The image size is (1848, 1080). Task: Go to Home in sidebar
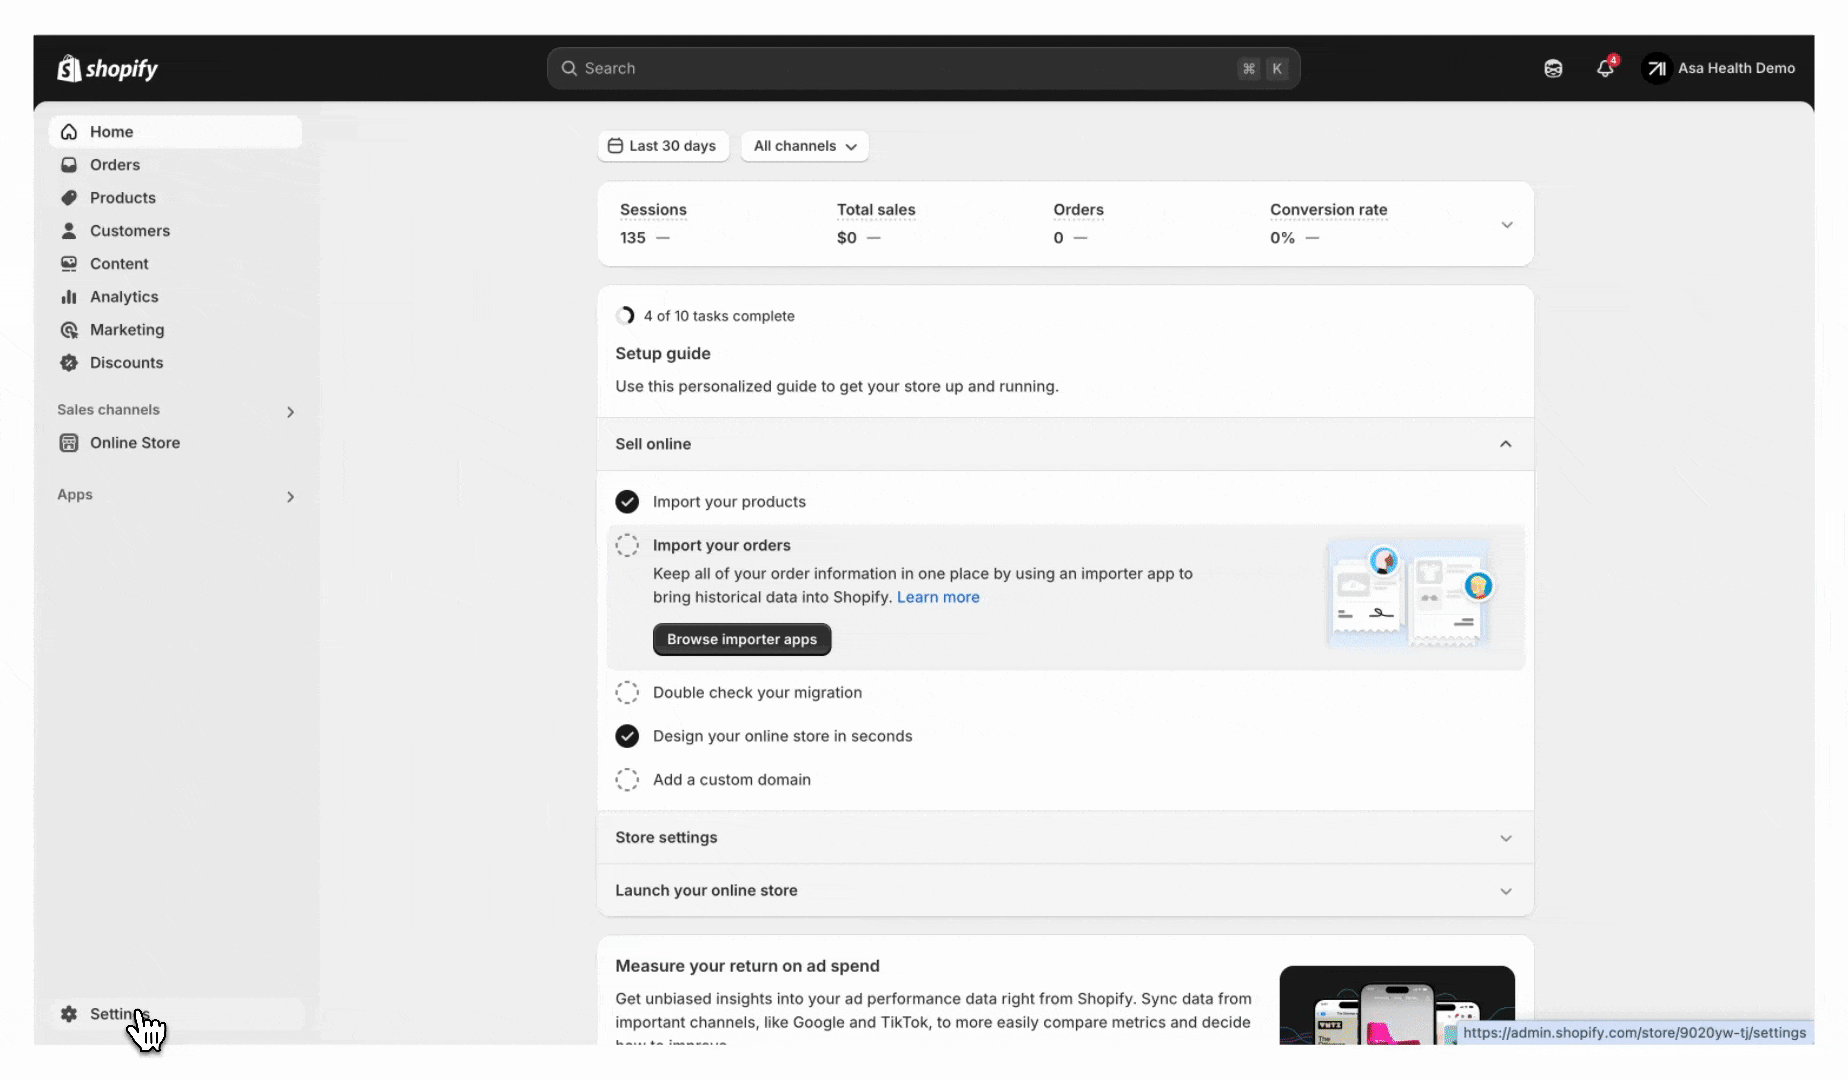click(x=175, y=132)
